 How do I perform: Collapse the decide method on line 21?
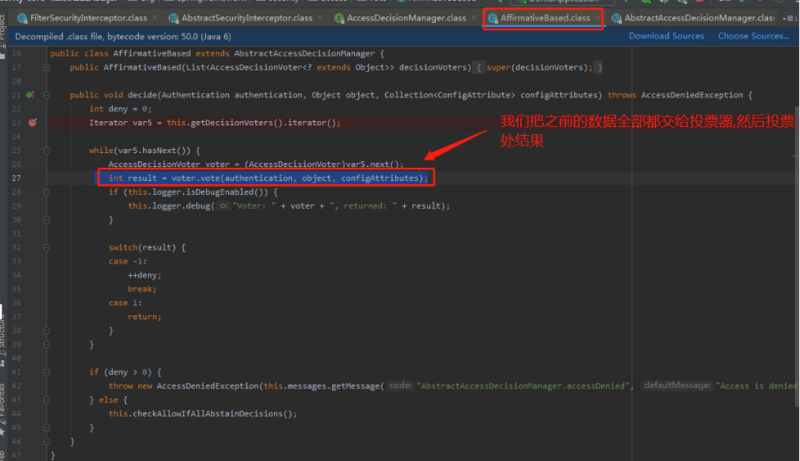(46, 95)
